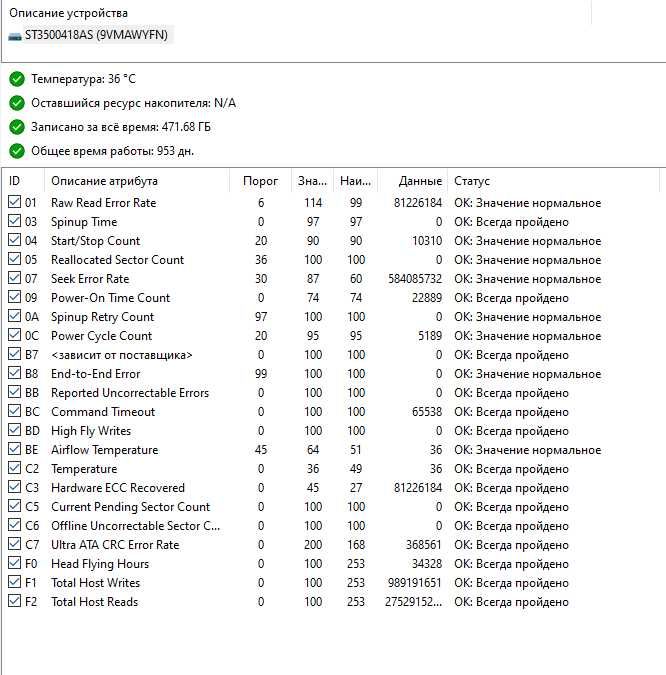Click the data value 34328 for Head Flying Hours
Viewport: 666px width, 675px height.
427,564
